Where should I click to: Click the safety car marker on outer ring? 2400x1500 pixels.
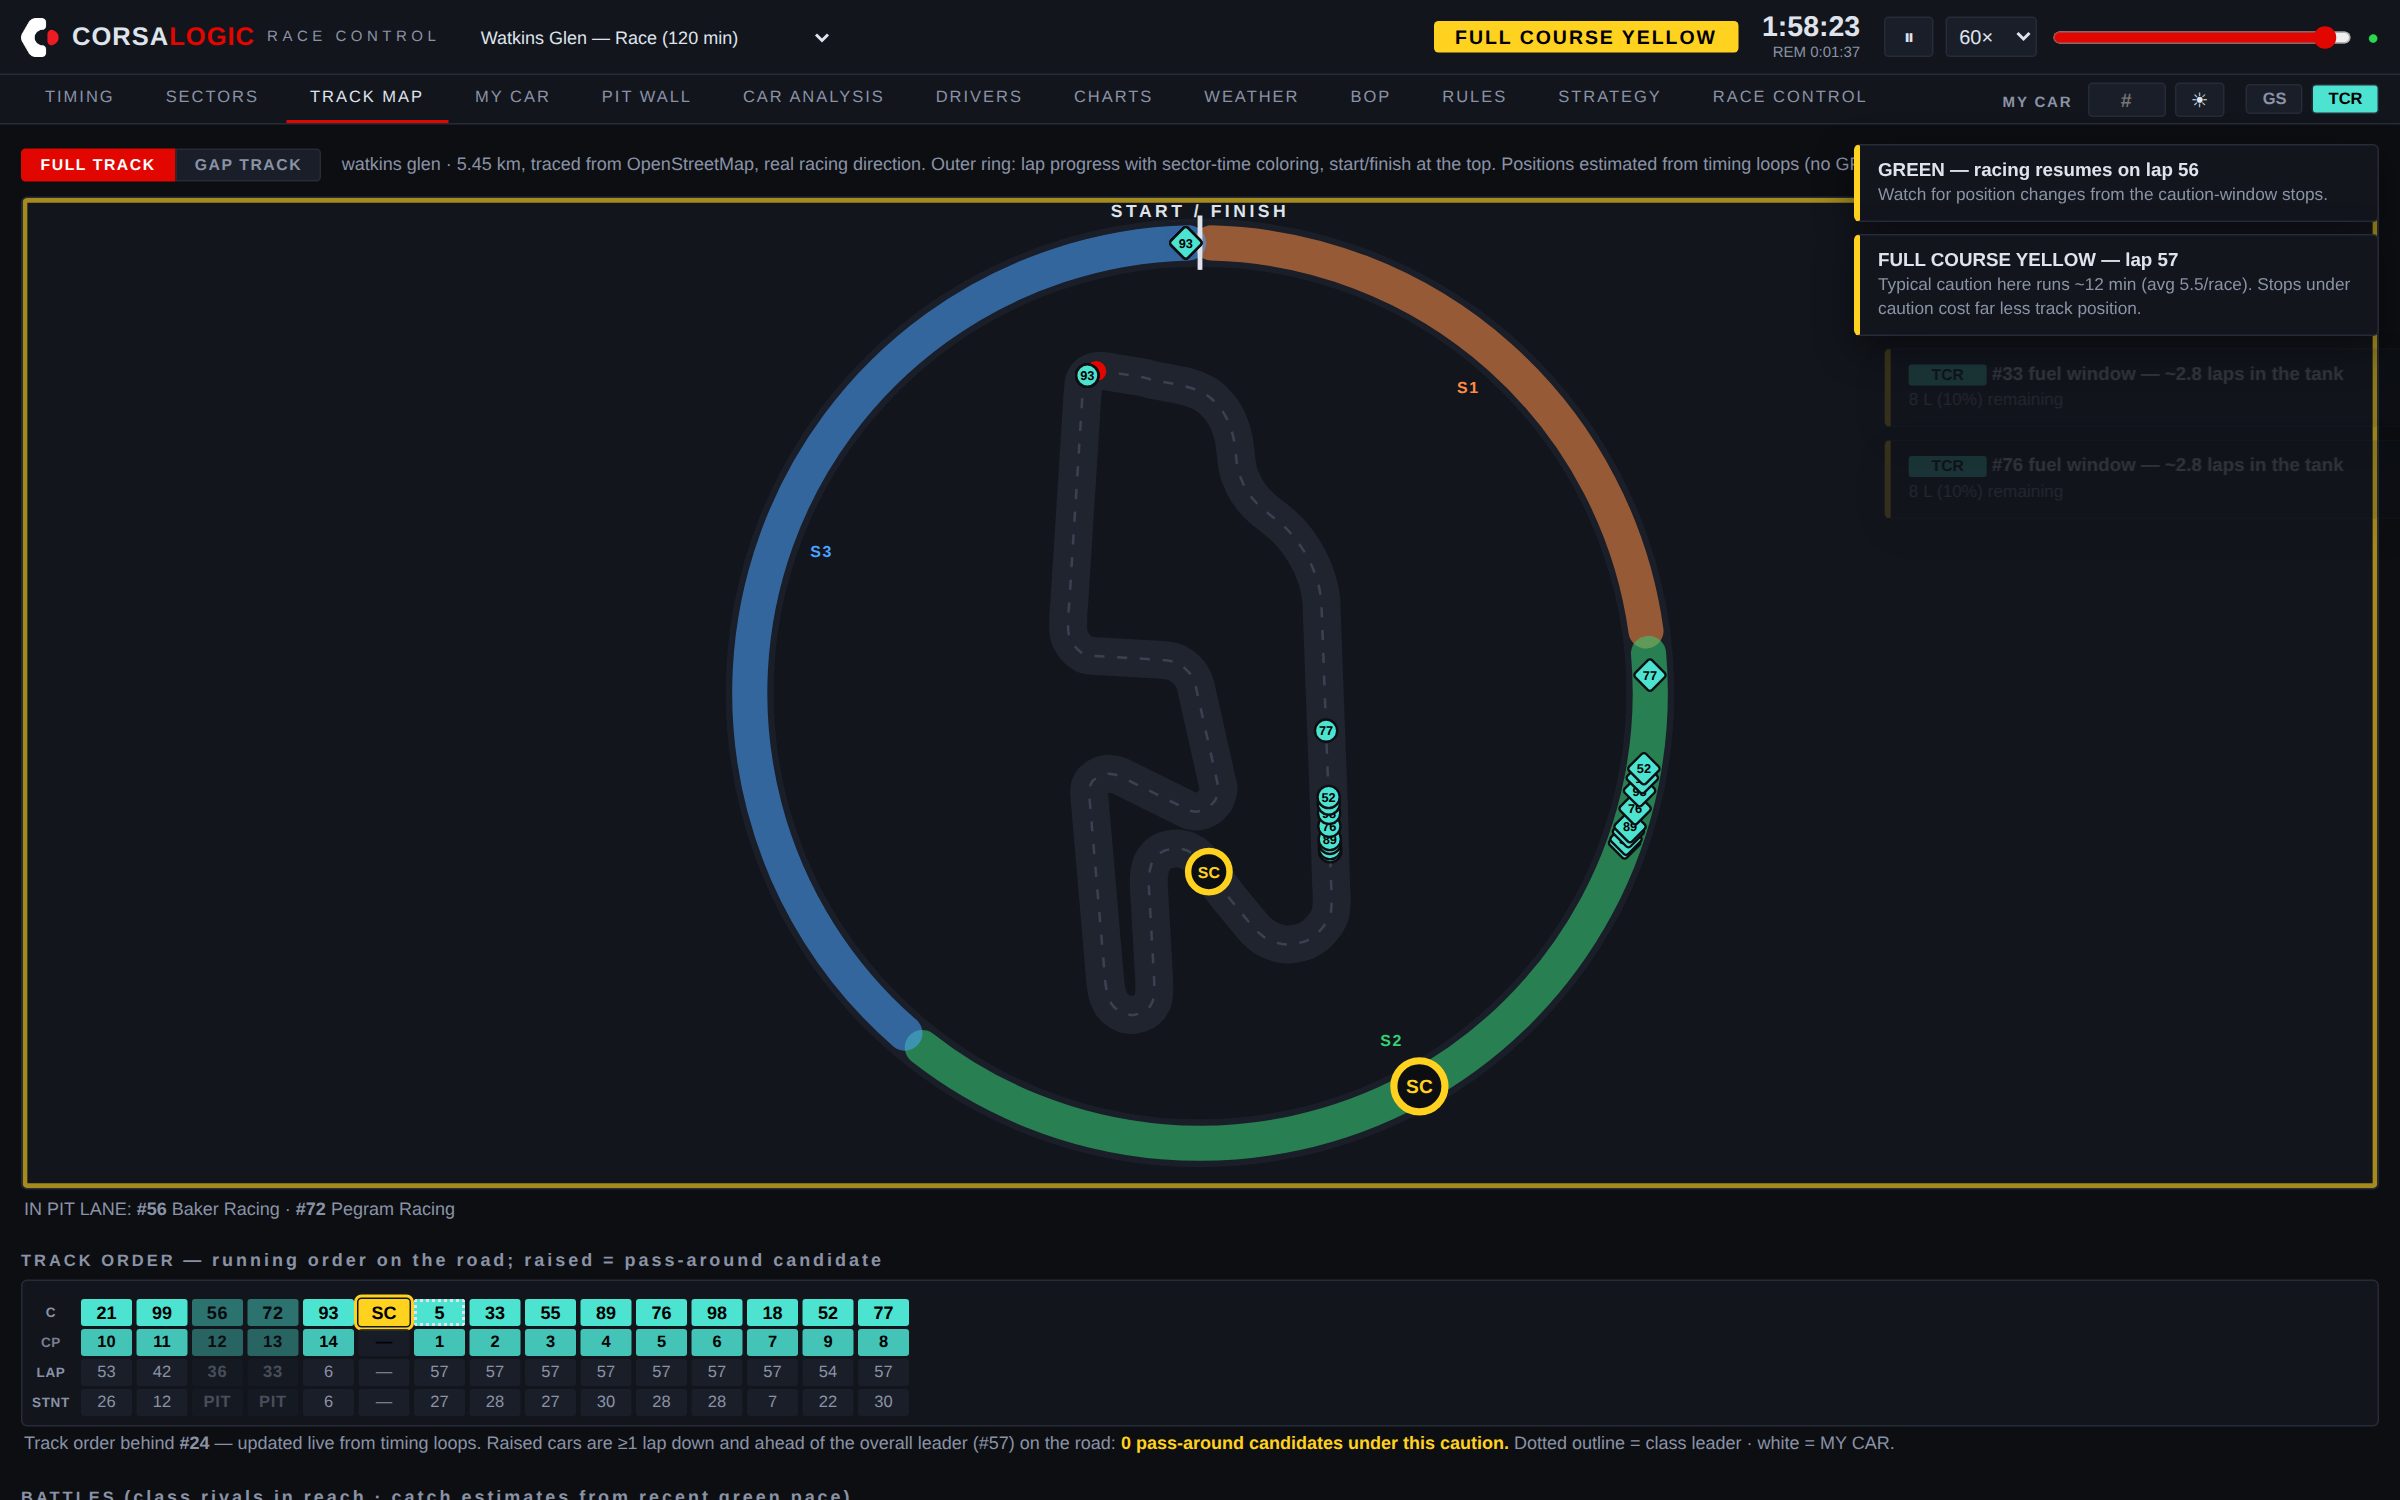tap(1418, 1086)
